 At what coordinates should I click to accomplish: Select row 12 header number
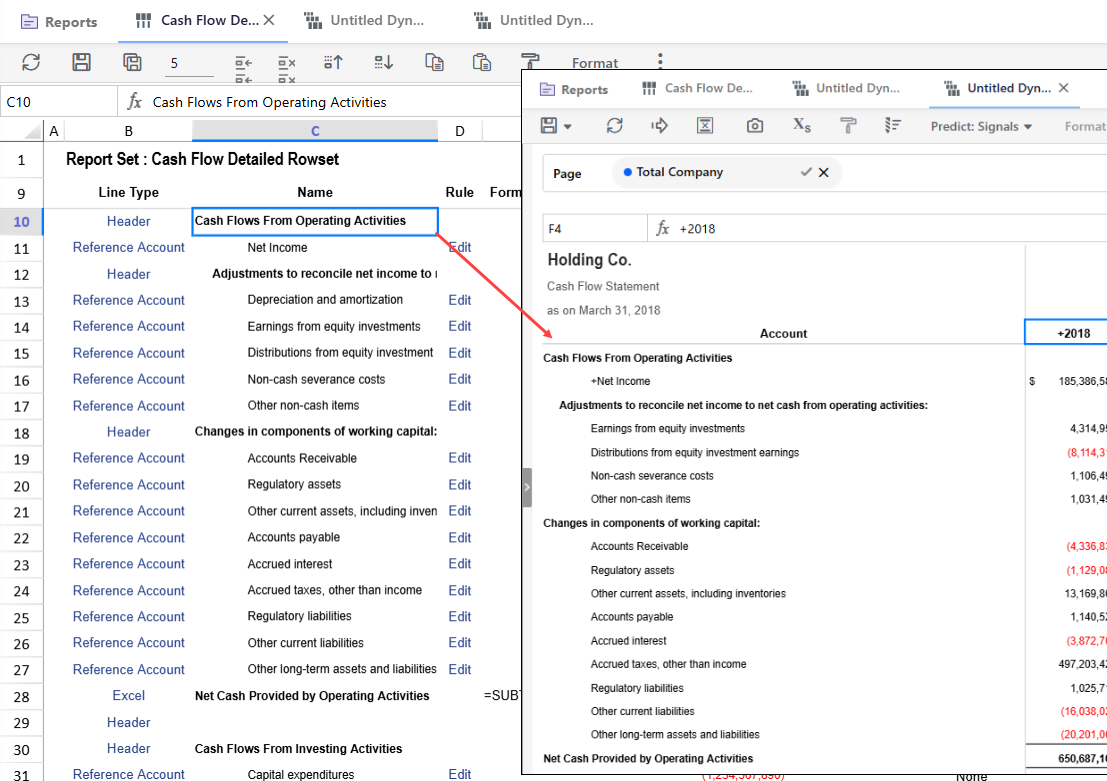[21, 275]
